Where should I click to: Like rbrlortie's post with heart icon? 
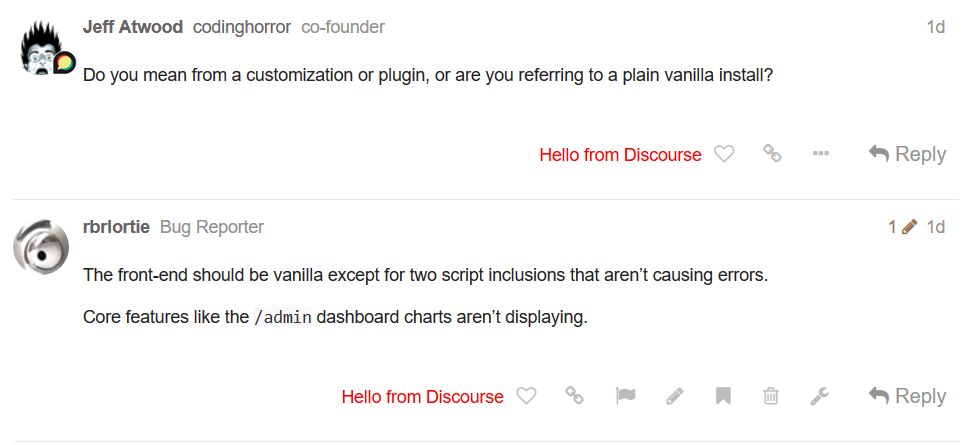click(526, 396)
